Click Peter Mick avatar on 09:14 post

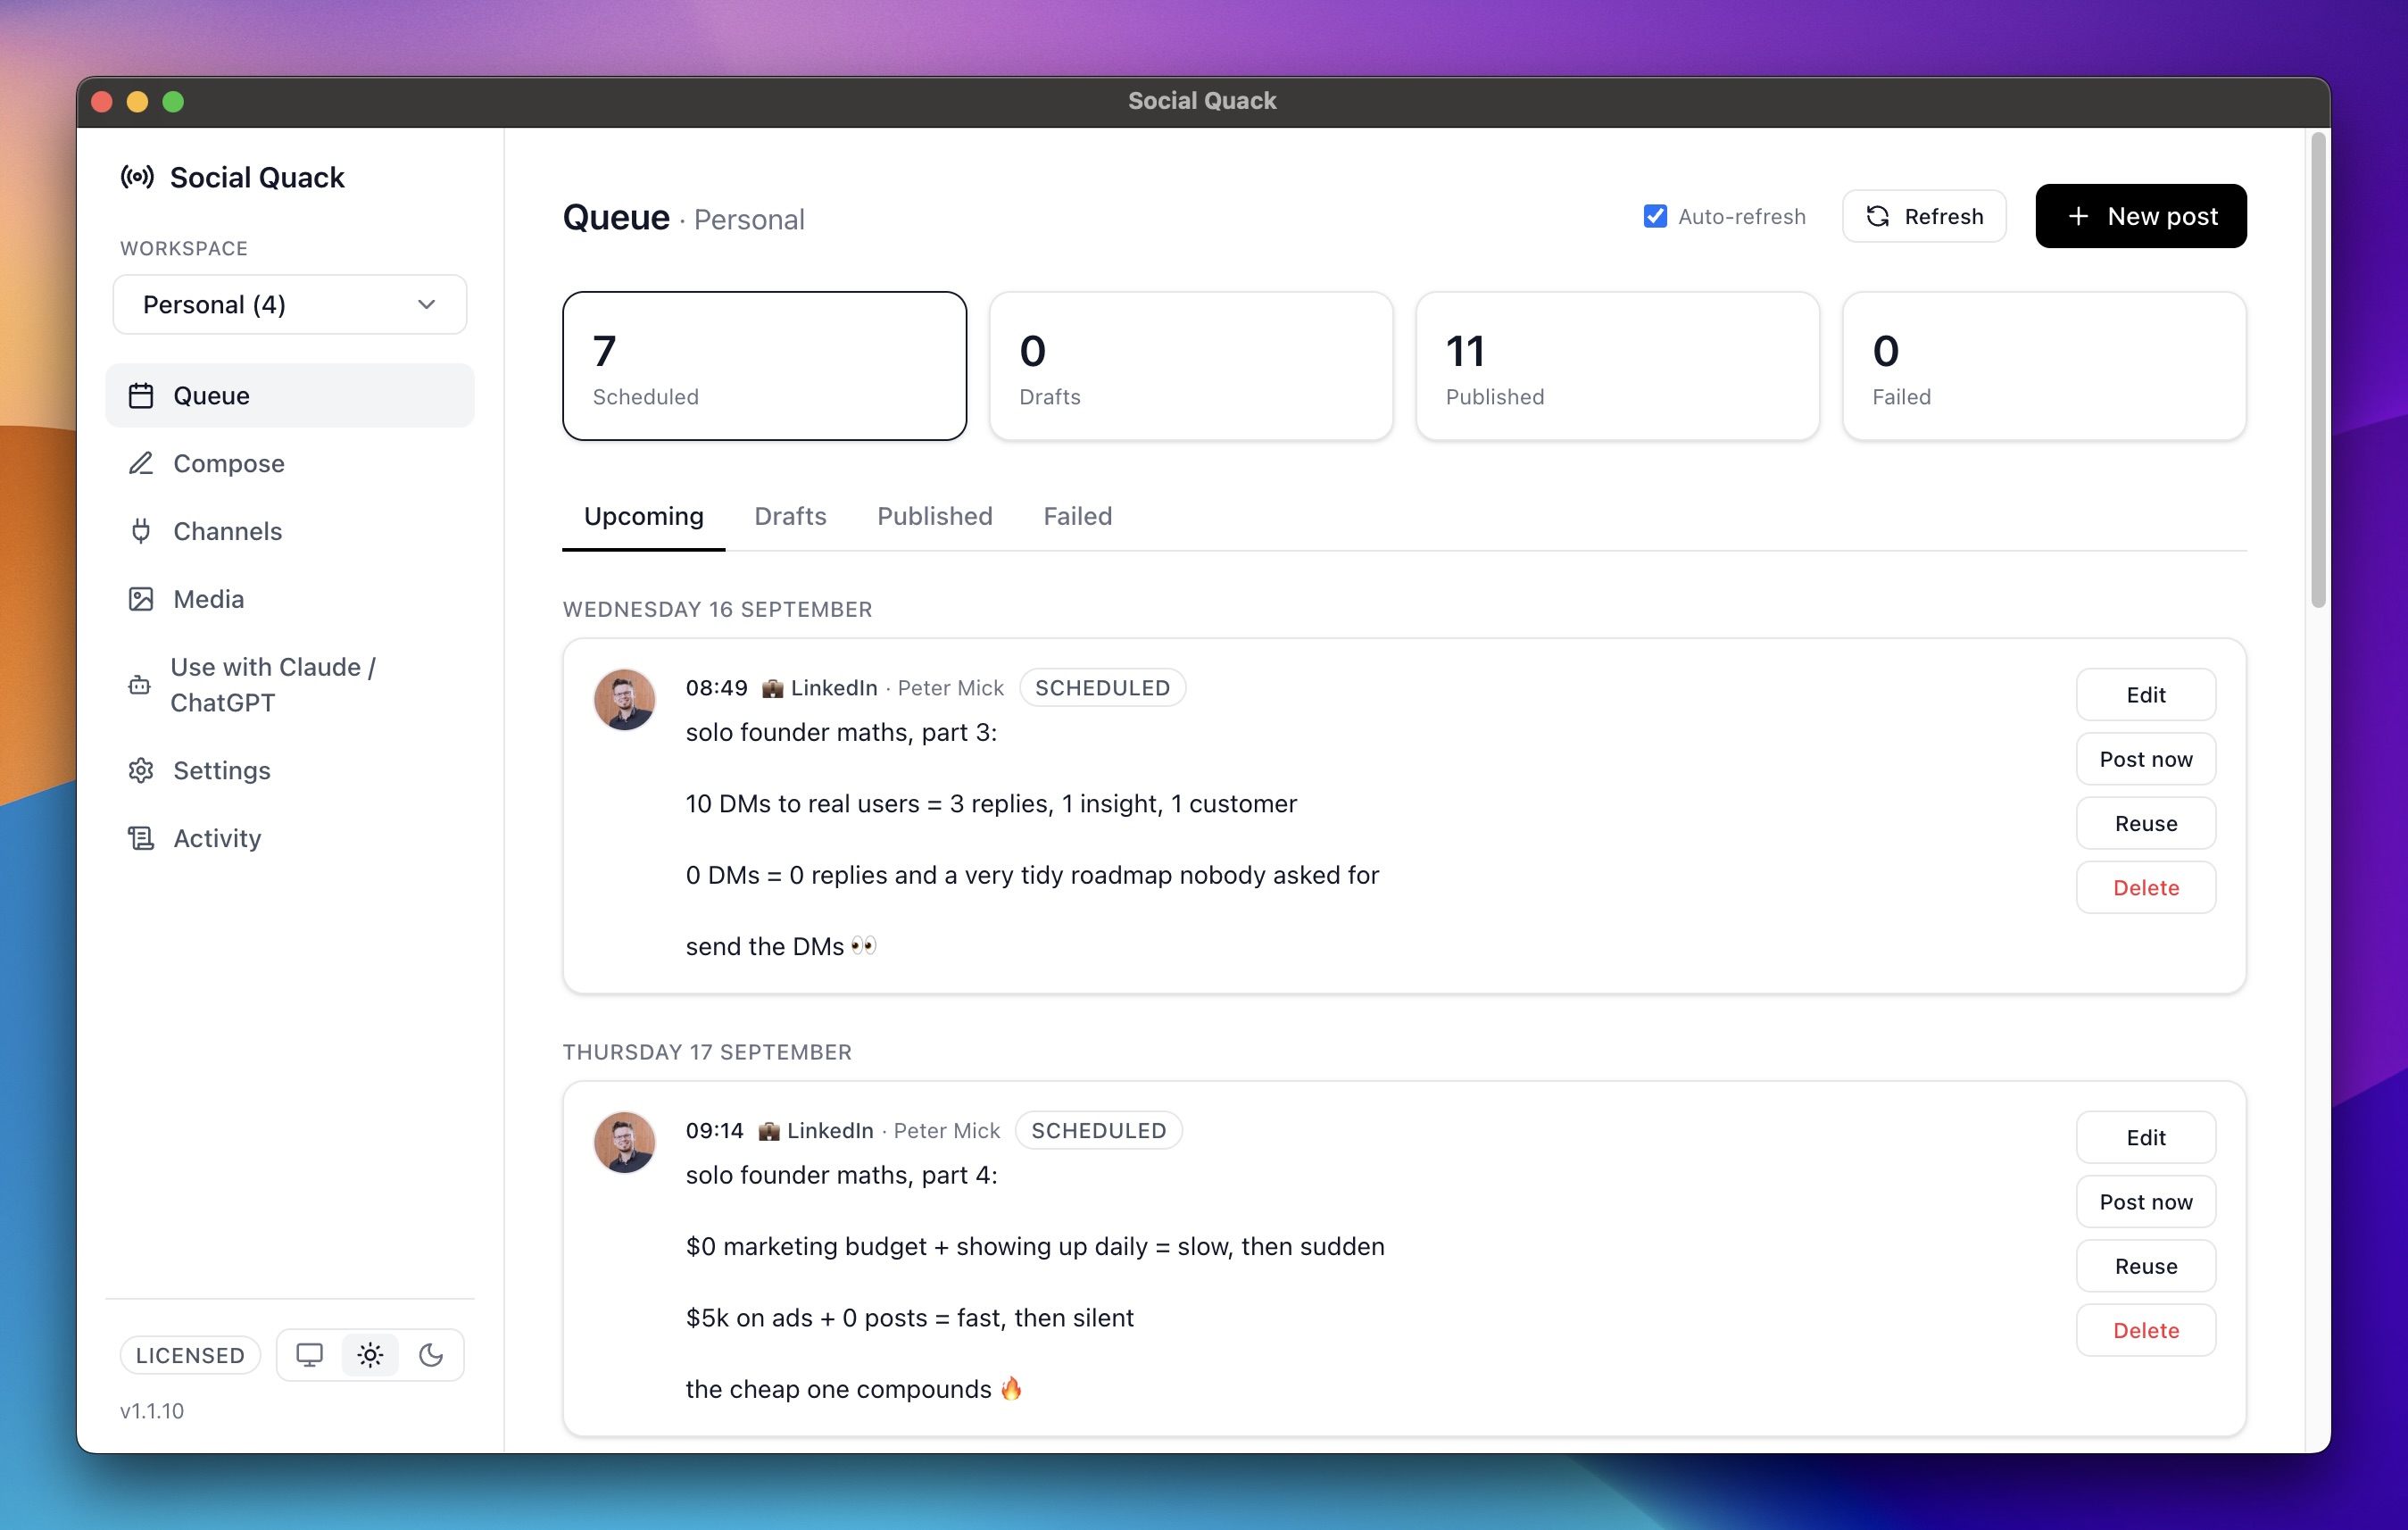point(624,1142)
